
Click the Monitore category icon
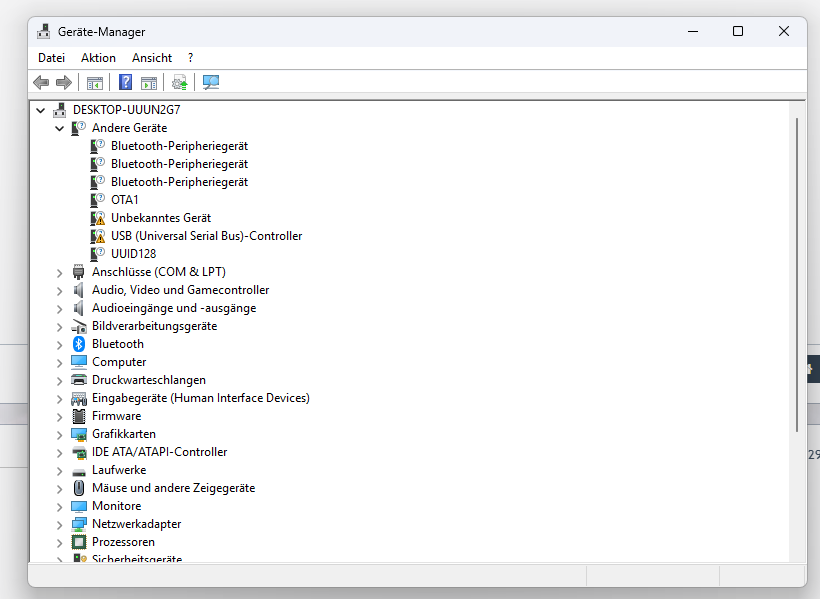pos(79,506)
